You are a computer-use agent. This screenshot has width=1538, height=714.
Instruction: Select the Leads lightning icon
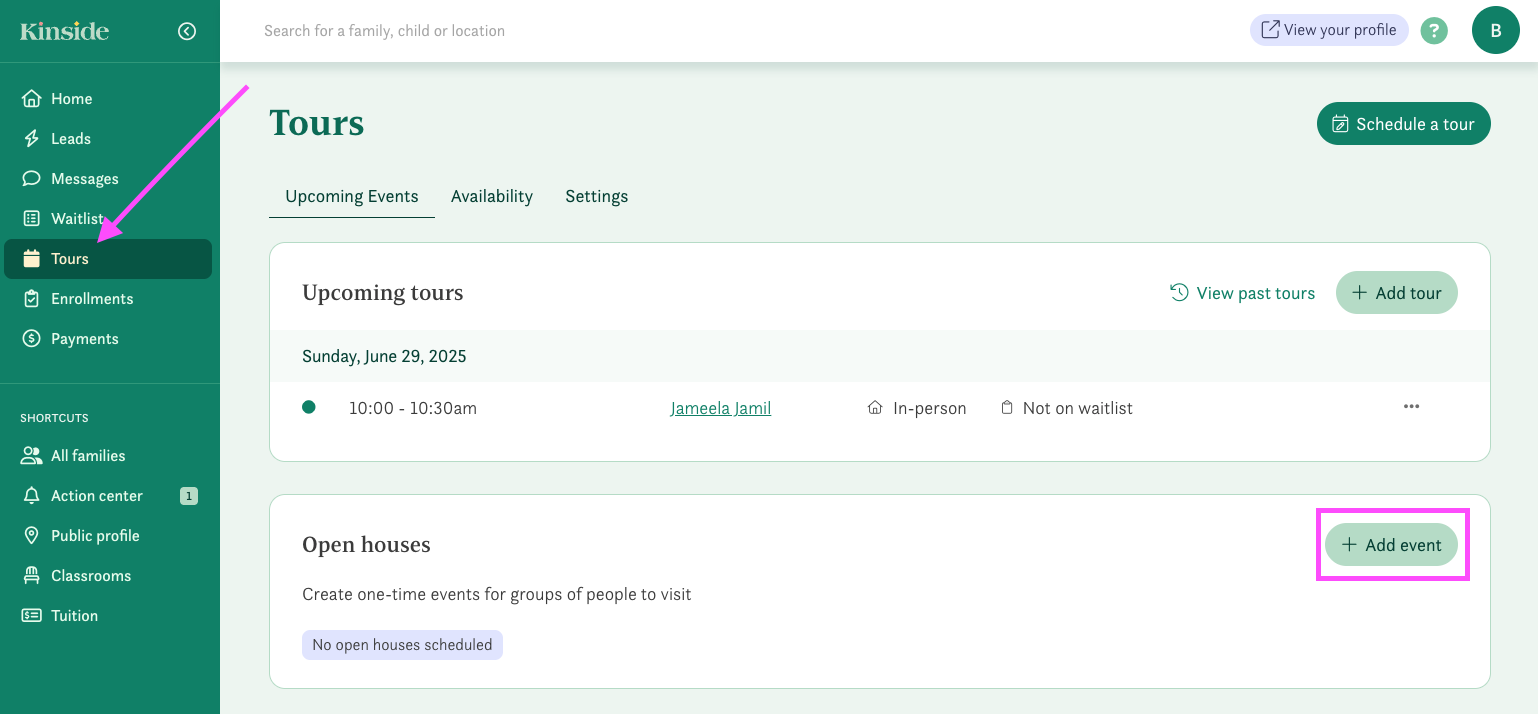[x=31, y=138]
